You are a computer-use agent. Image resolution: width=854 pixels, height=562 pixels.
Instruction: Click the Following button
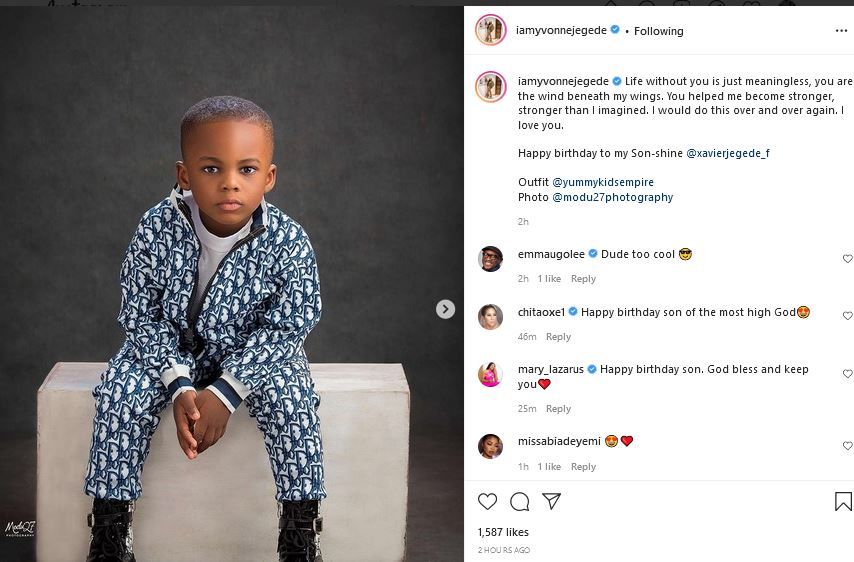[659, 31]
